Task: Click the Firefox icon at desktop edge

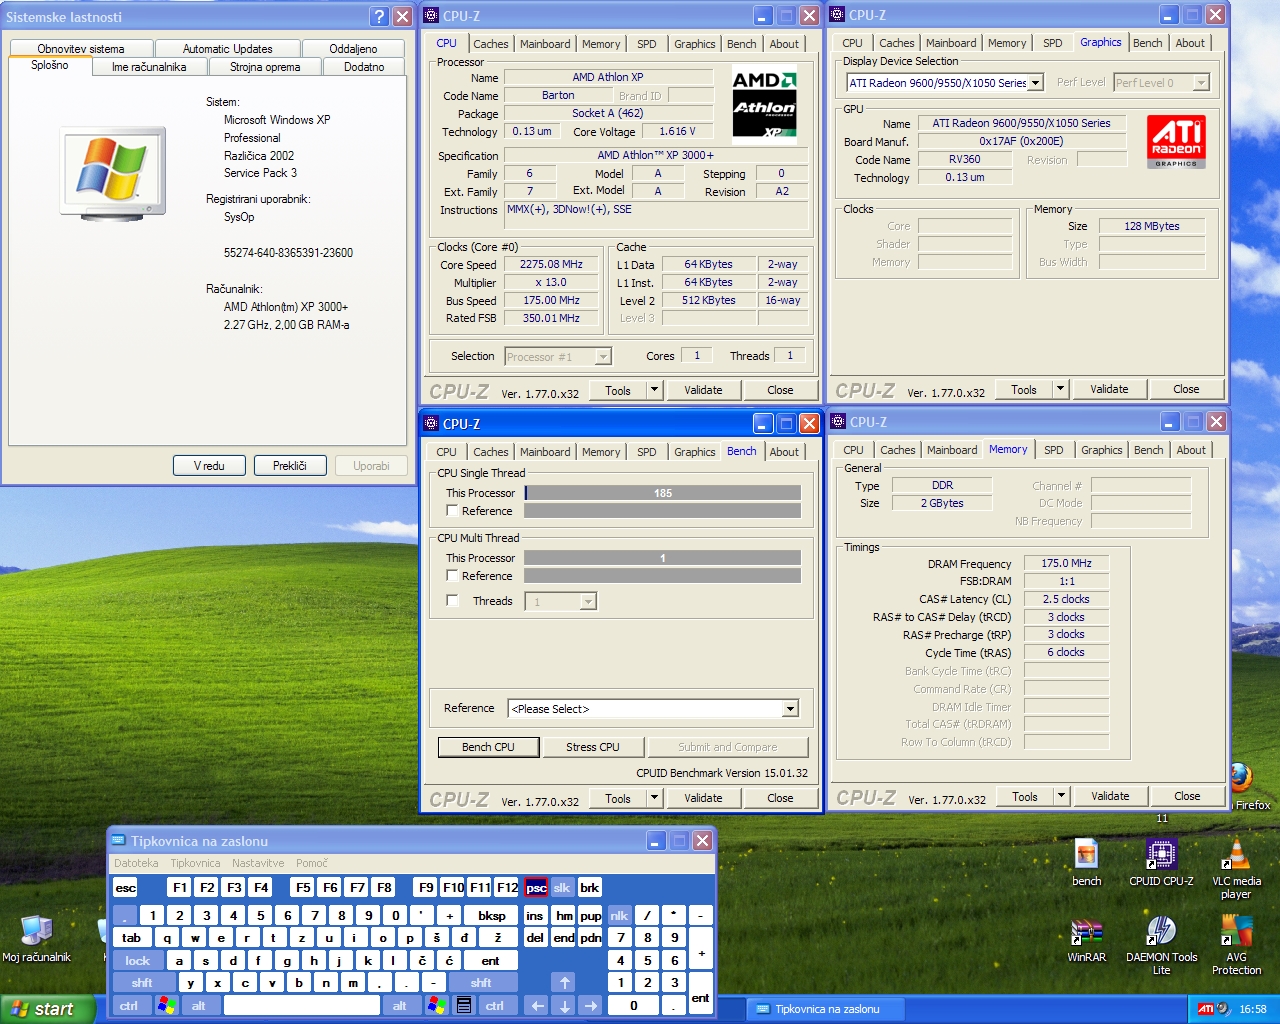Action: 1243,779
